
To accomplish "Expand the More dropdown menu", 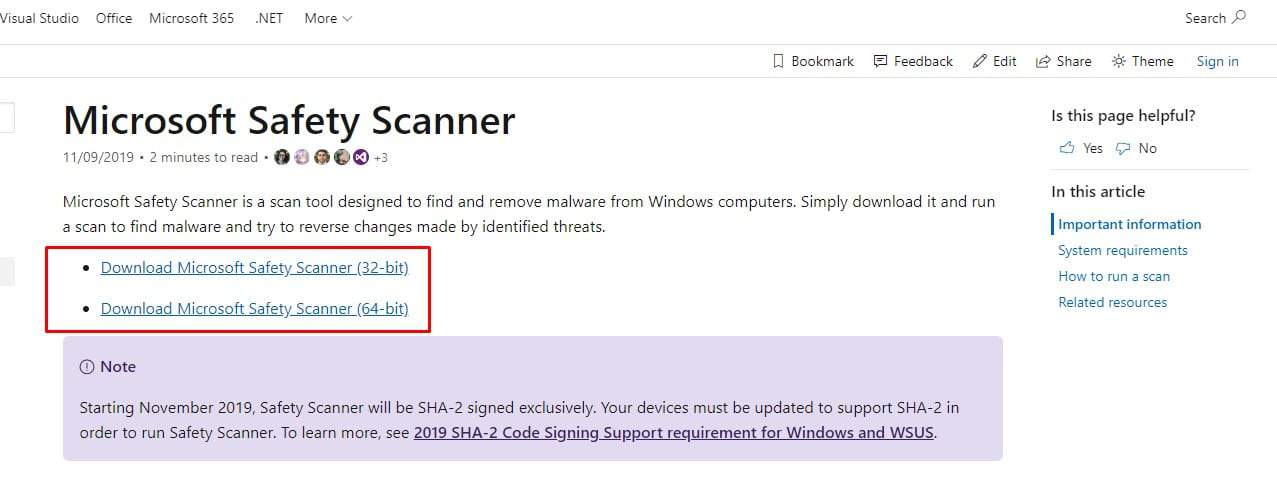I will (328, 18).
